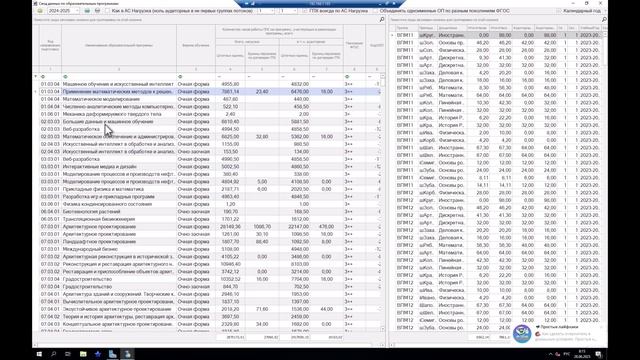Viewport: 640px width, 360px height.
Task: Select row Разработка игр и прикладных программ
Action: 210,197
